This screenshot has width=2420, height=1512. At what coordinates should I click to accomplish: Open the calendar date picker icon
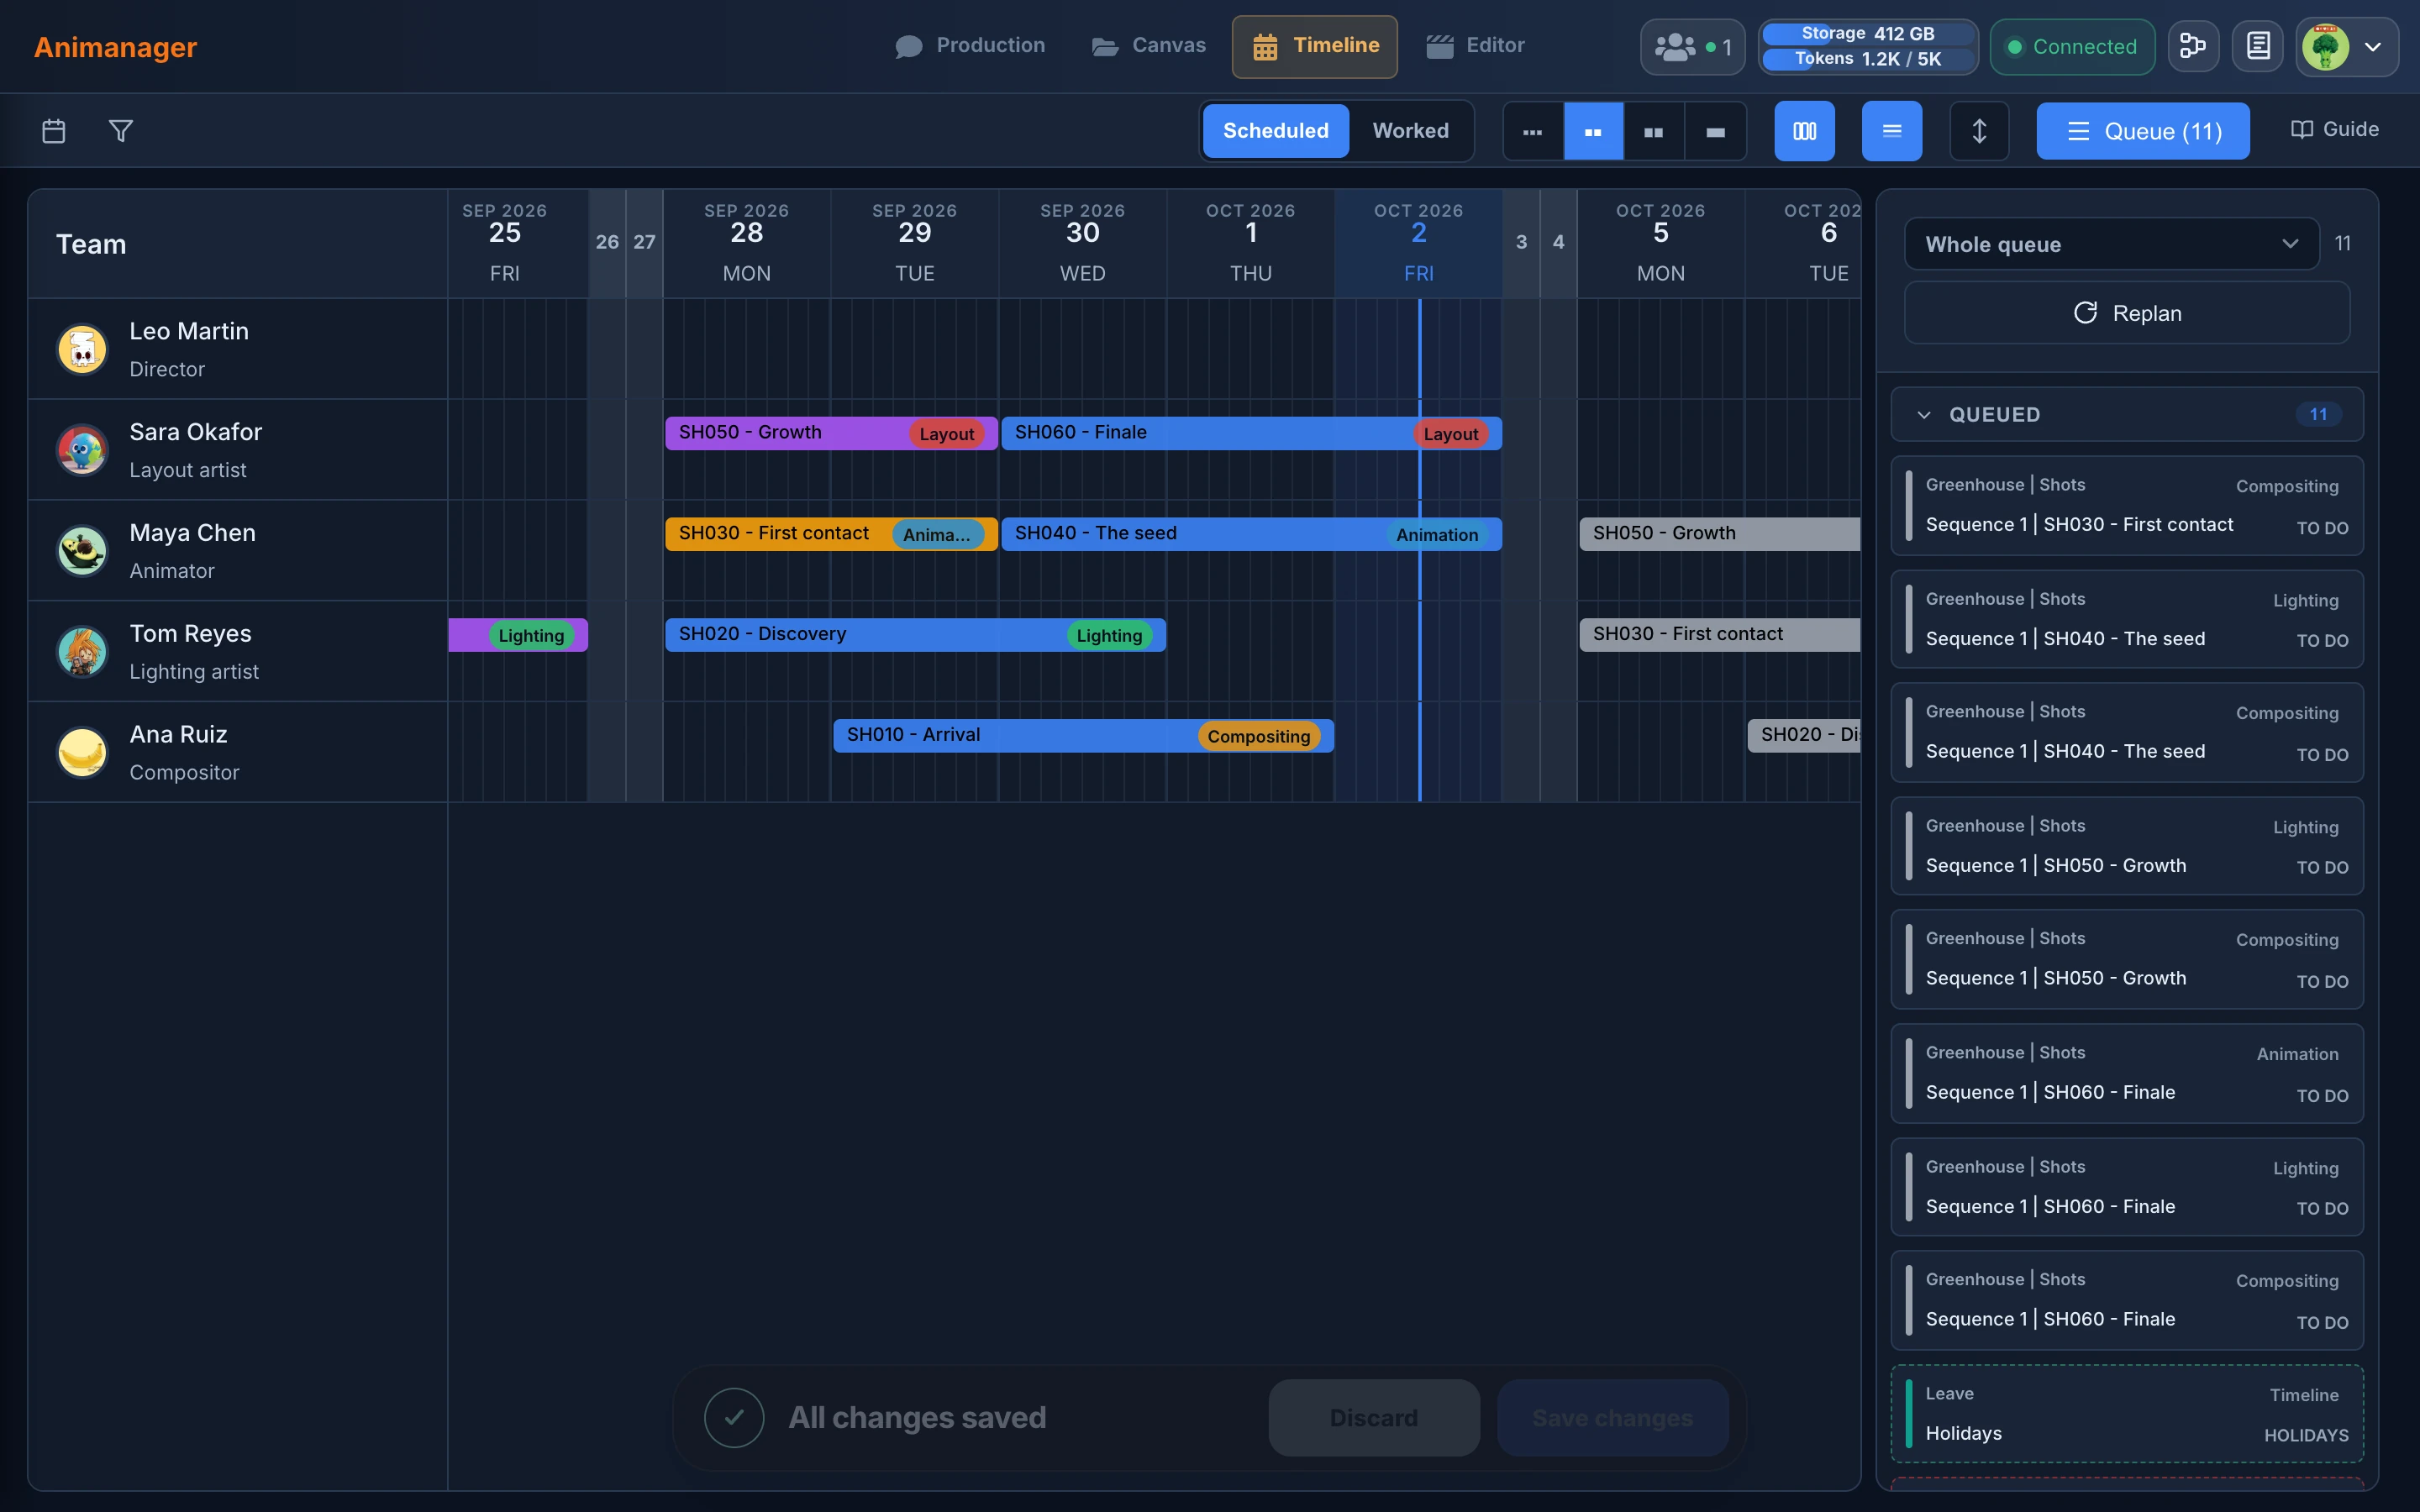click(x=54, y=131)
